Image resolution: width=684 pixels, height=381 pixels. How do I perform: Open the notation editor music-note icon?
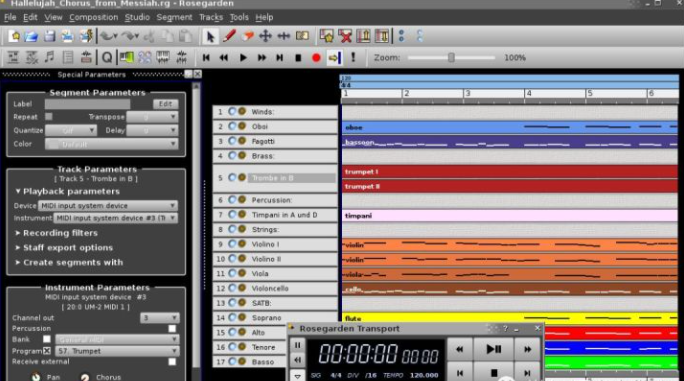(x=49, y=58)
